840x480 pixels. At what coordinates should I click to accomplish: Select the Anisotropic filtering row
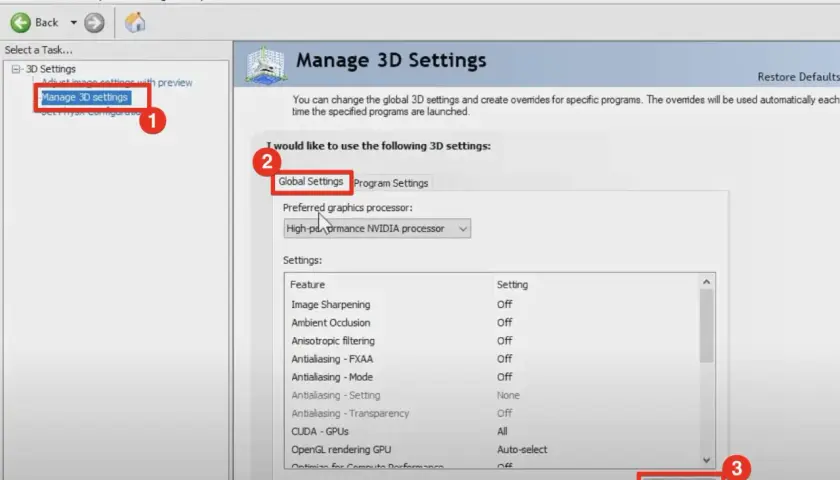point(492,341)
